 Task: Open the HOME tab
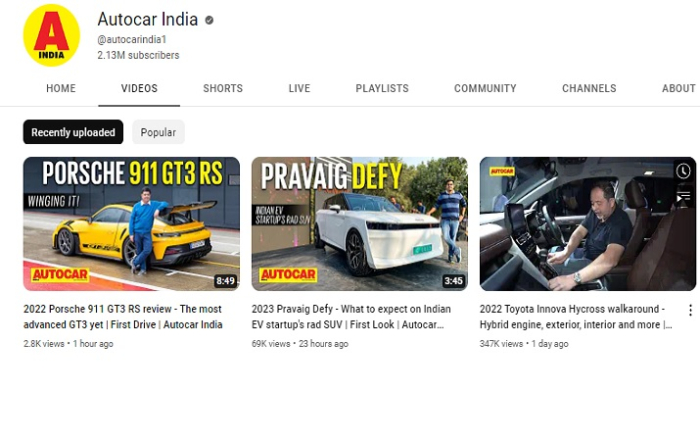pyautogui.click(x=61, y=88)
